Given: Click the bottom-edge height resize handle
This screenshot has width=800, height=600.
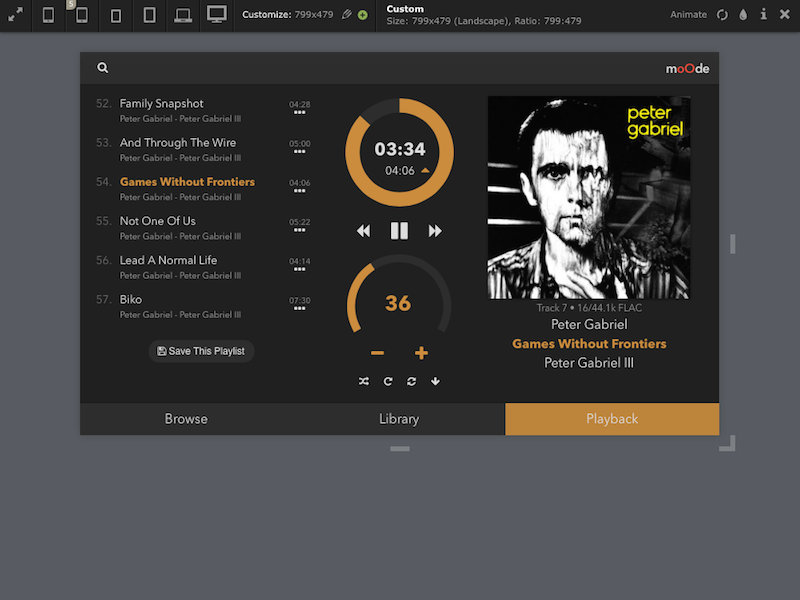Looking at the screenshot, I should (400, 448).
